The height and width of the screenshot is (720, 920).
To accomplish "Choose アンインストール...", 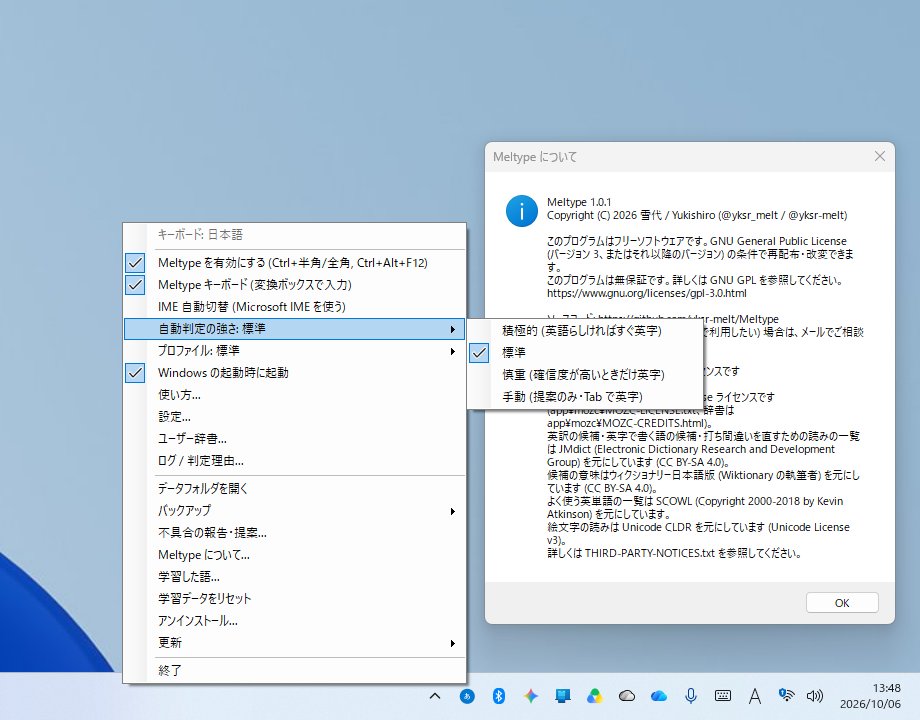I will [294, 621].
